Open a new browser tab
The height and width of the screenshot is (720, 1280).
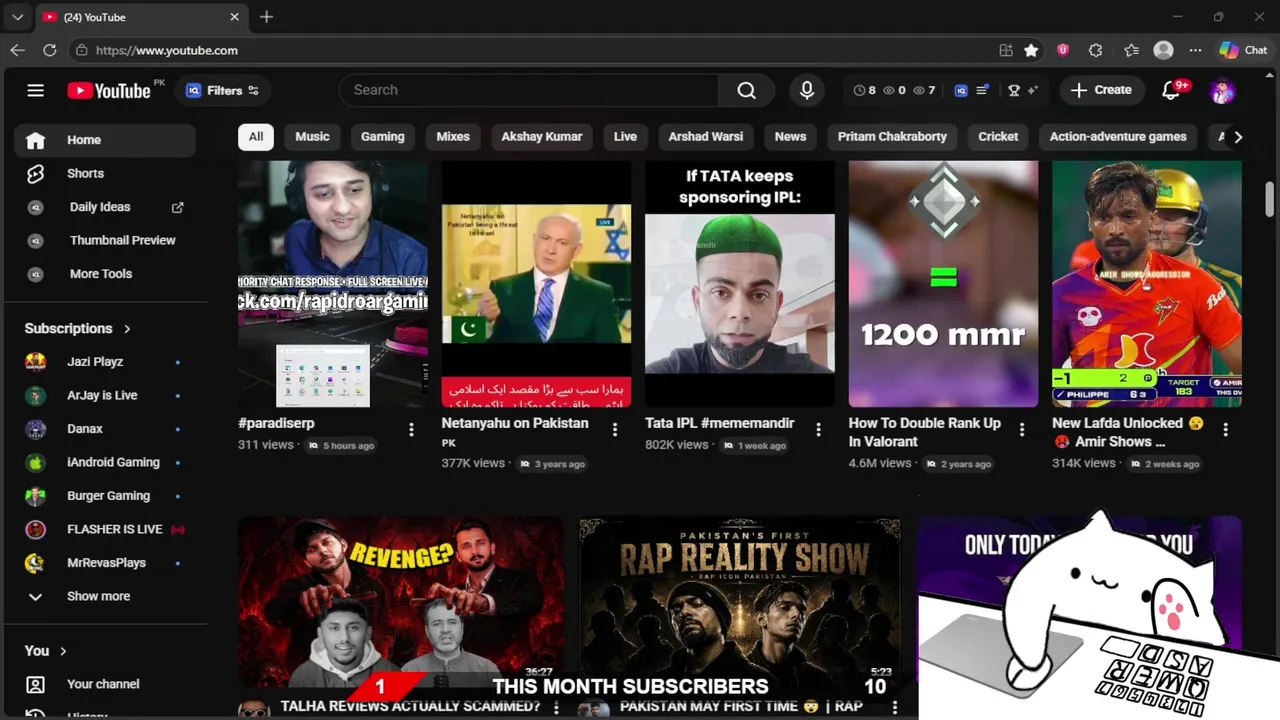point(266,17)
